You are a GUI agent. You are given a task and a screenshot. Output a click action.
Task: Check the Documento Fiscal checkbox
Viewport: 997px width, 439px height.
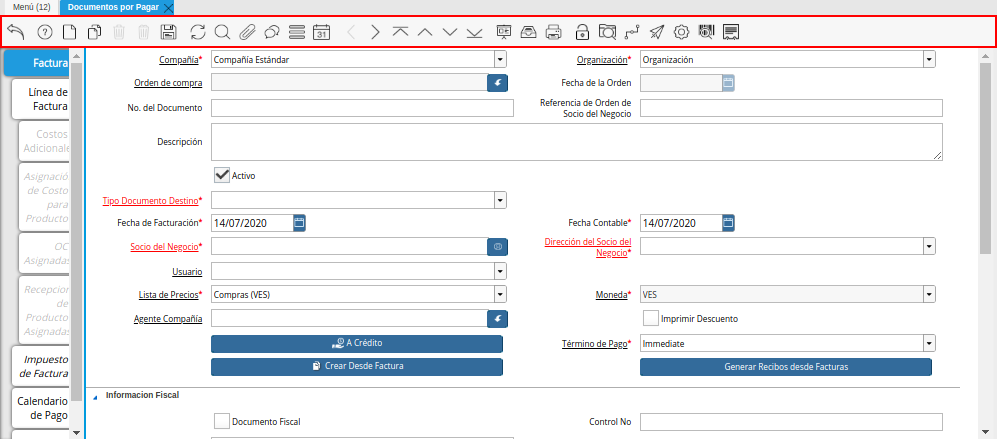[x=222, y=422]
